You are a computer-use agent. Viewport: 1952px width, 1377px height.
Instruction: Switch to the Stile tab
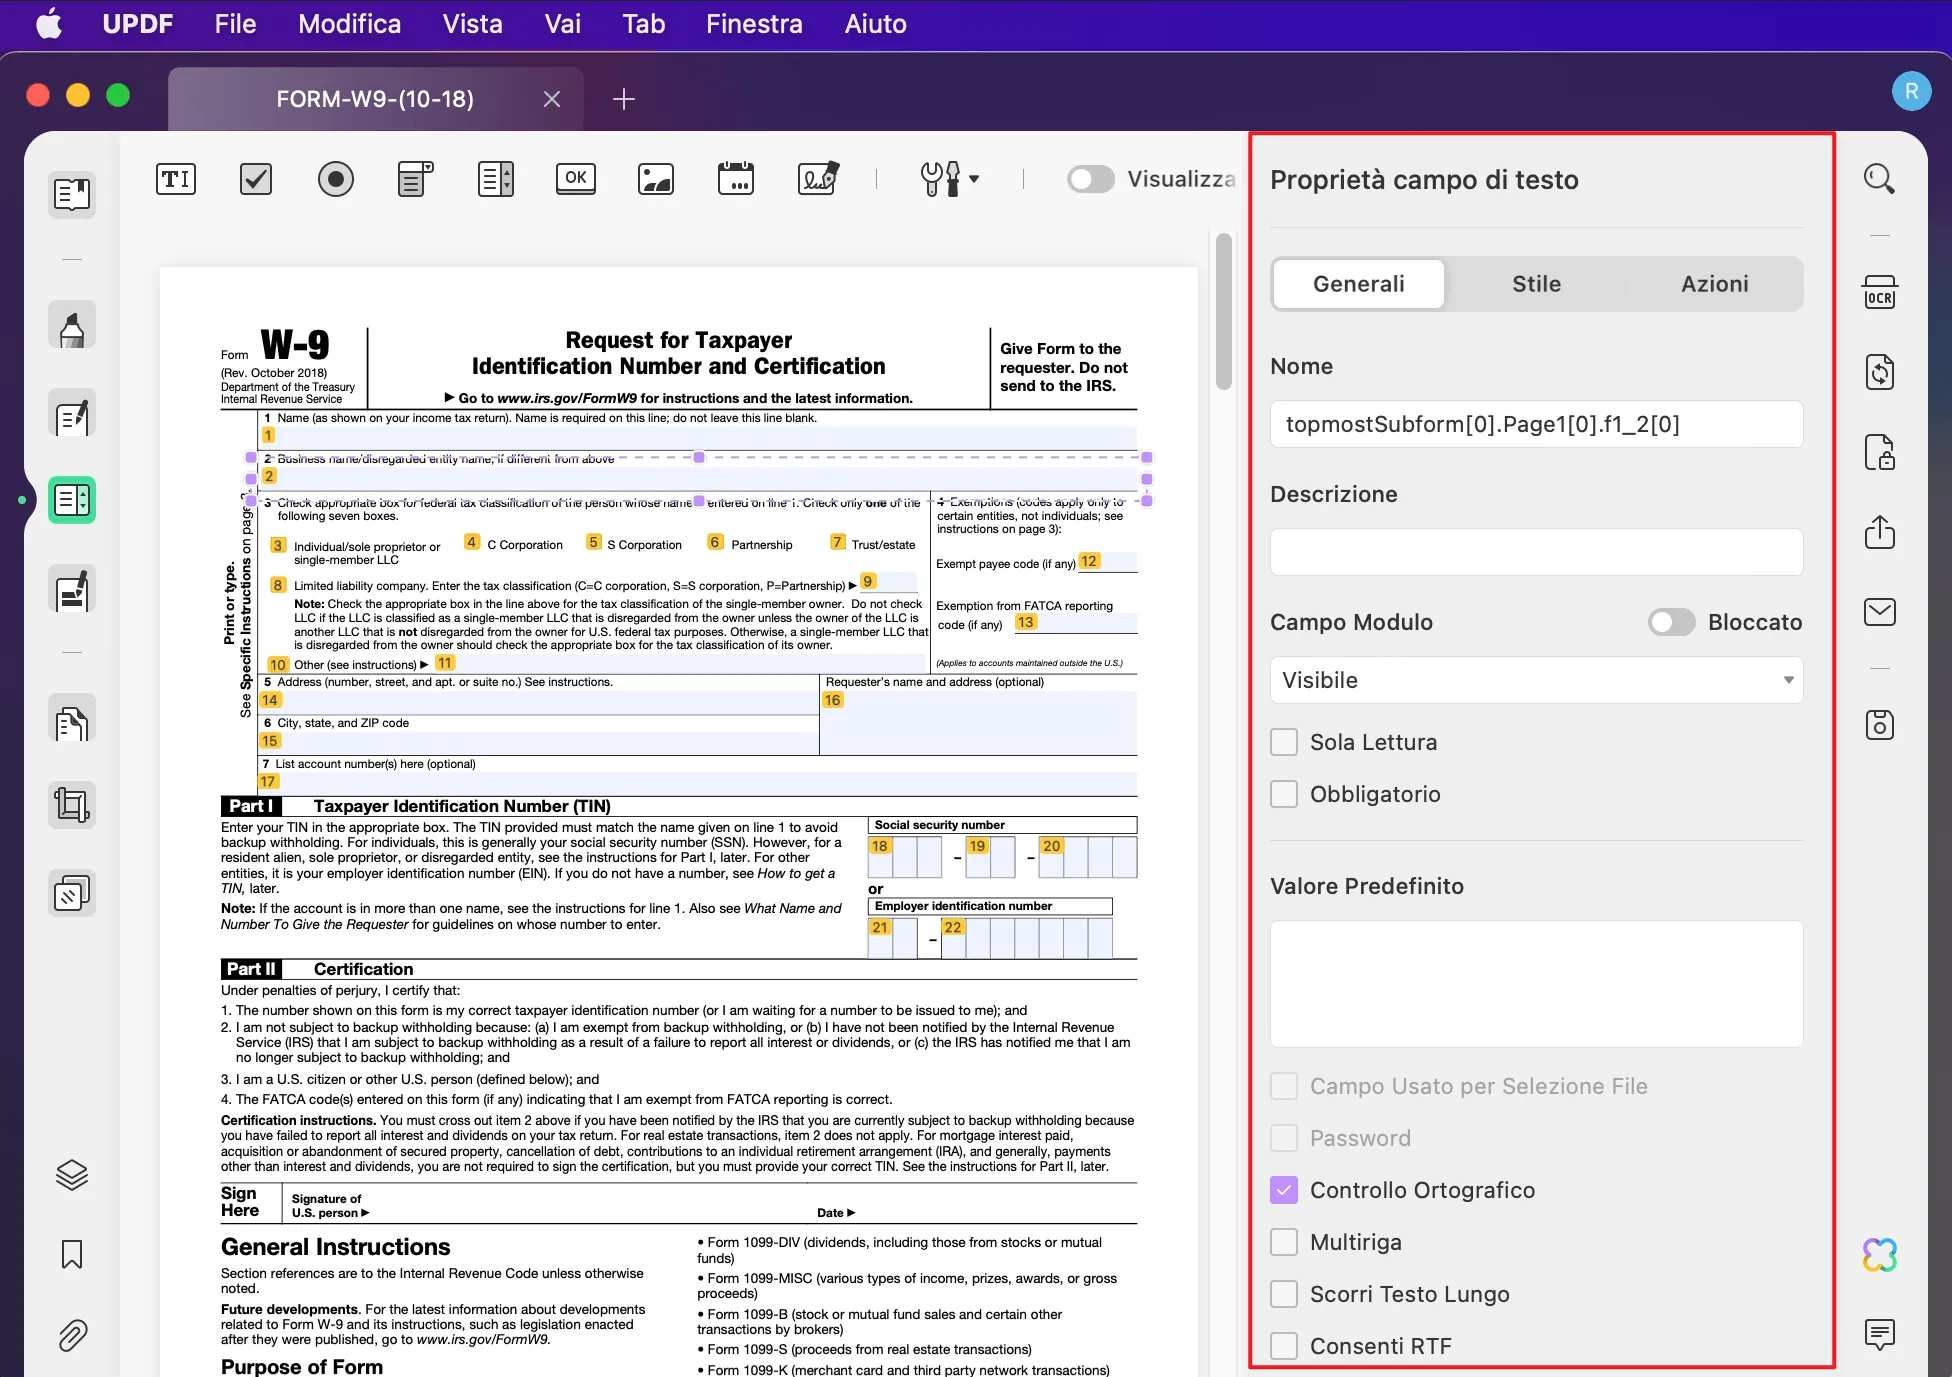[x=1536, y=284]
